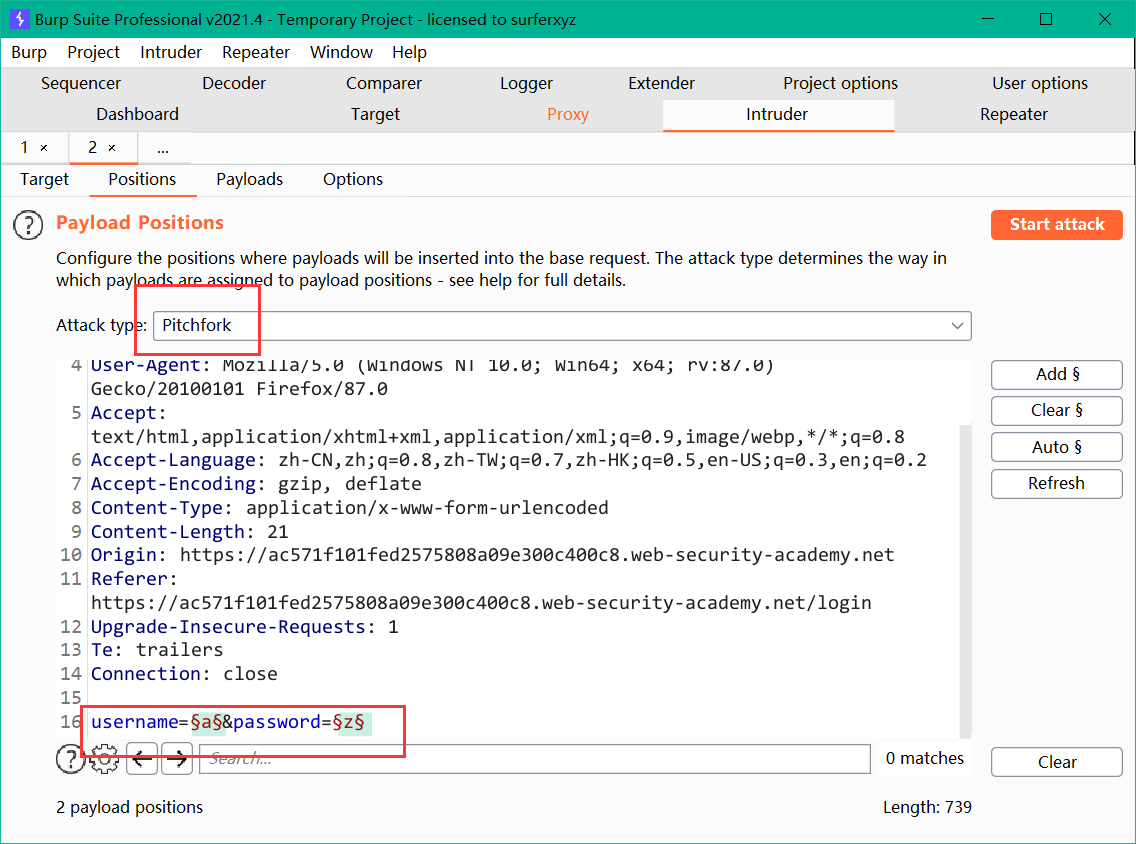Image resolution: width=1136 pixels, height=844 pixels.
Task: Click the Clear search button
Action: (x=1057, y=762)
